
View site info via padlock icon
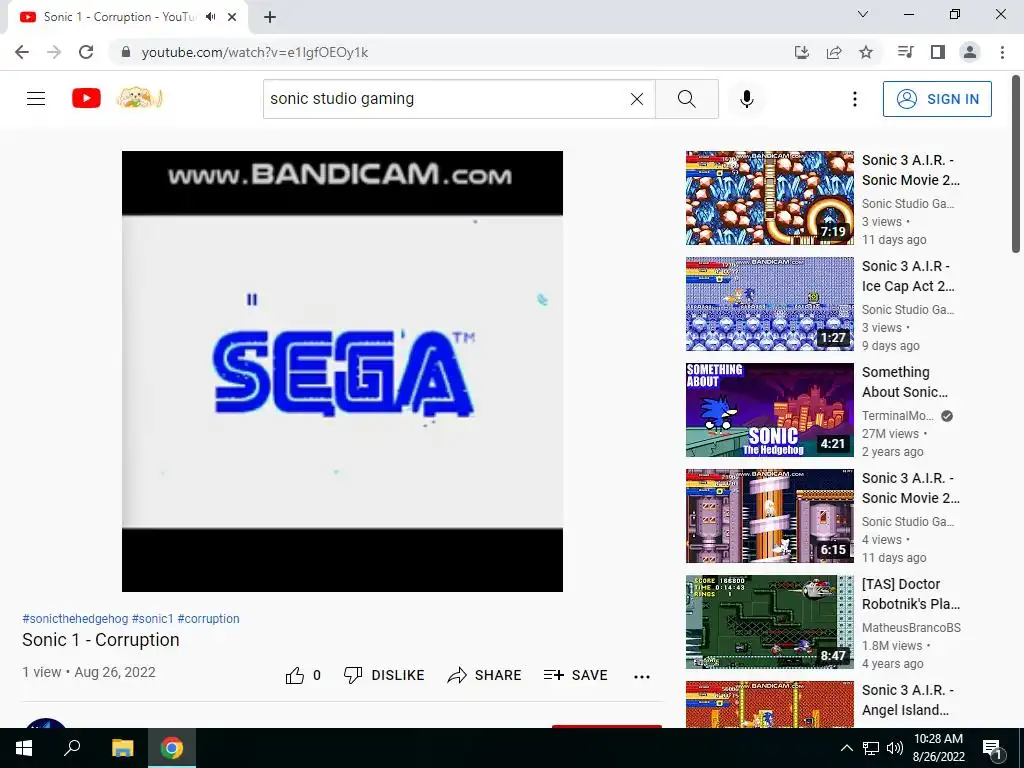[127, 52]
